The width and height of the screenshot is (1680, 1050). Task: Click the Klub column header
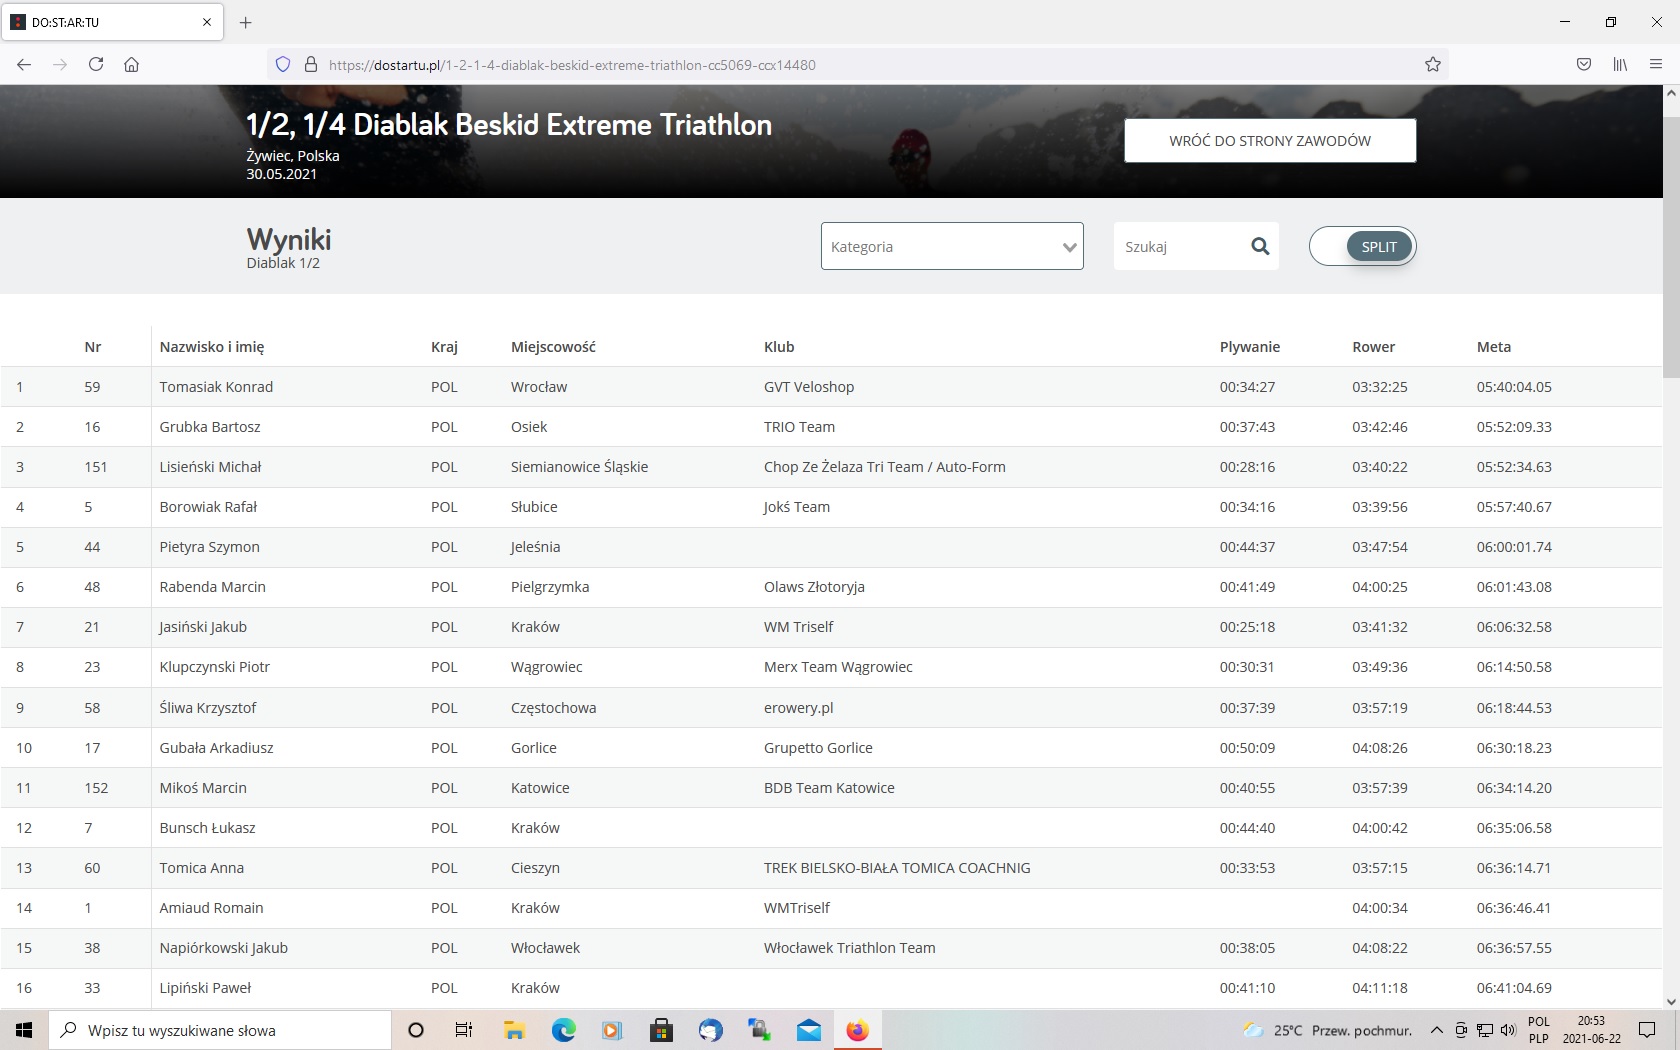pos(779,347)
